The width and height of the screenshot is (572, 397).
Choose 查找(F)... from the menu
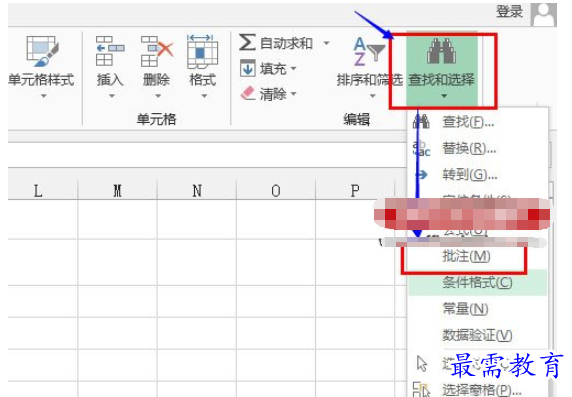tap(478, 122)
